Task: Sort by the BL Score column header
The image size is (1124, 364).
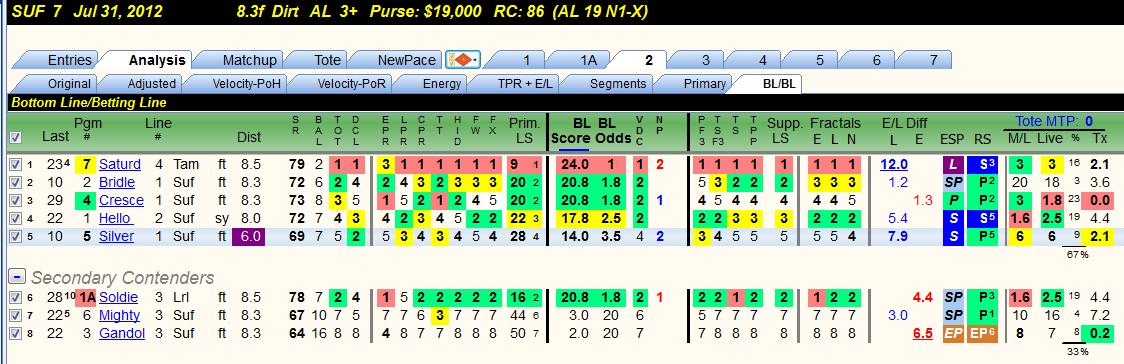Action: pos(571,130)
